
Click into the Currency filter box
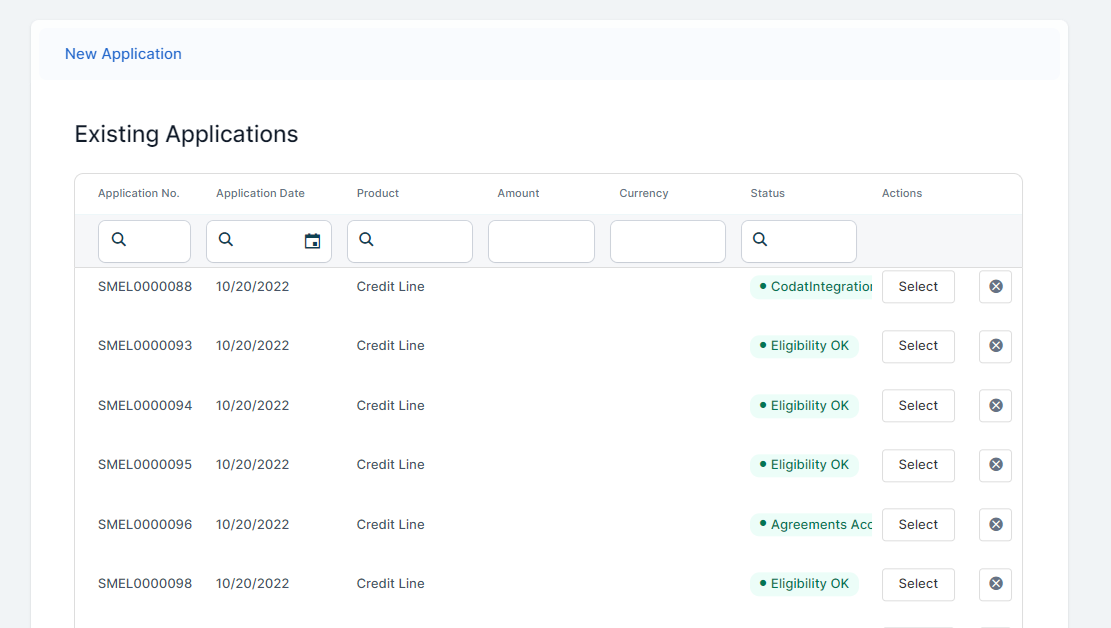(x=667, y=242)
